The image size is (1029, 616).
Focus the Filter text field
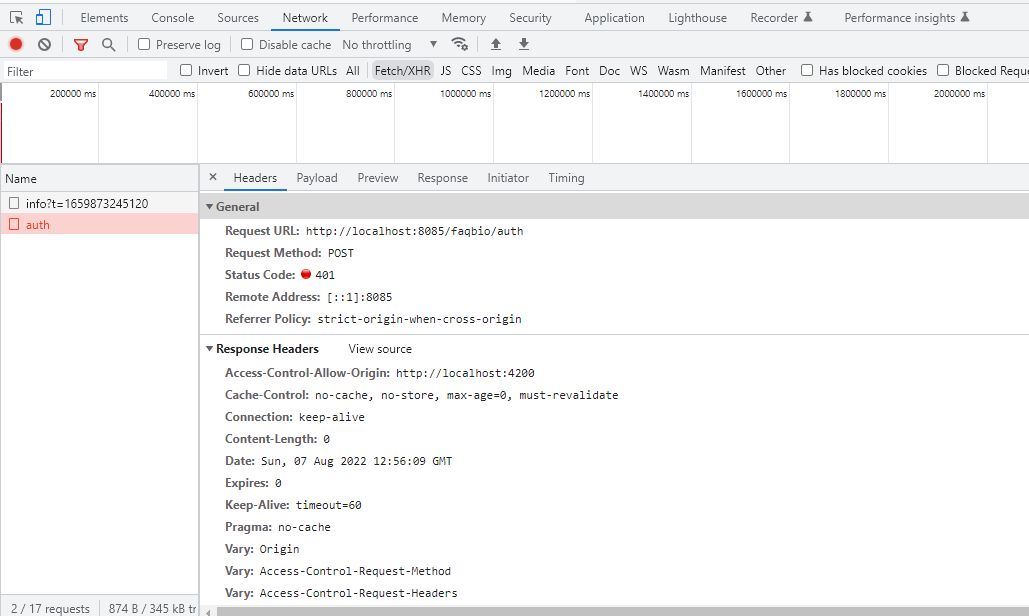pos(85,71)
